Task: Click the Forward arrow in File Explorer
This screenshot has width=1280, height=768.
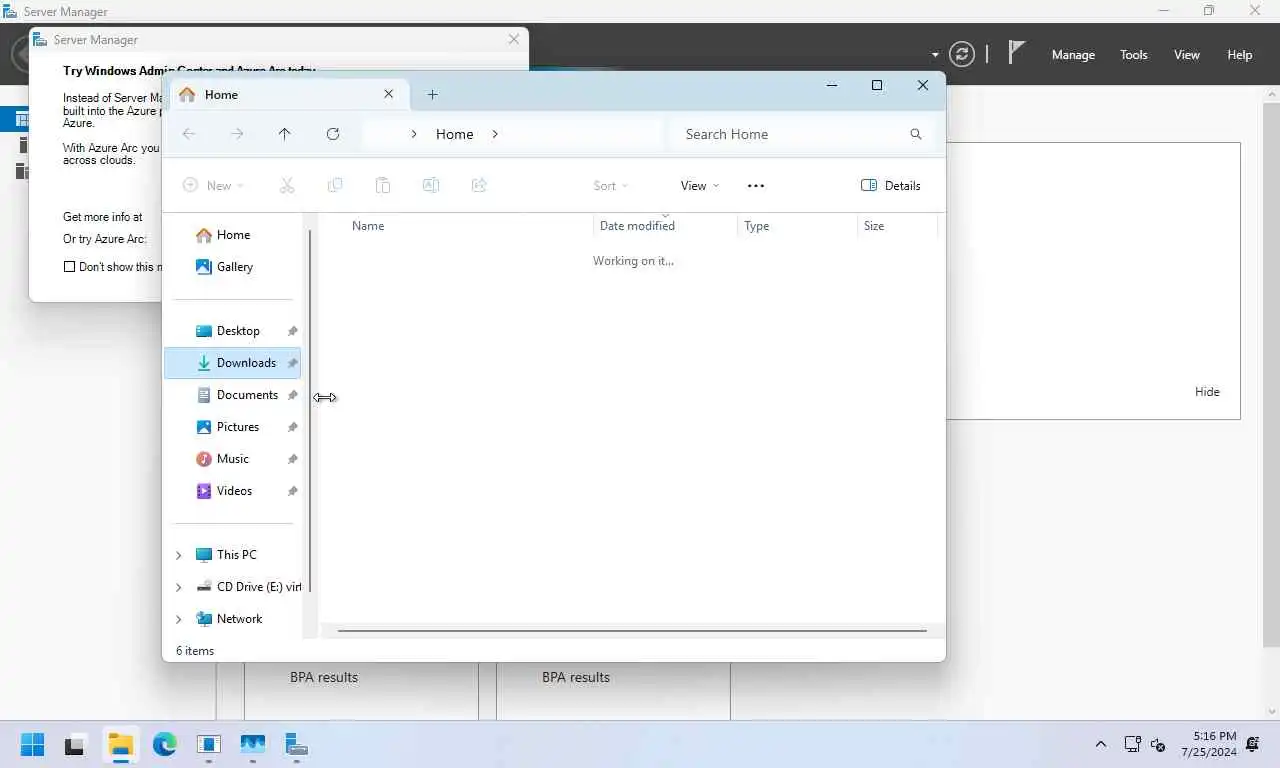Action: (237, 134)
